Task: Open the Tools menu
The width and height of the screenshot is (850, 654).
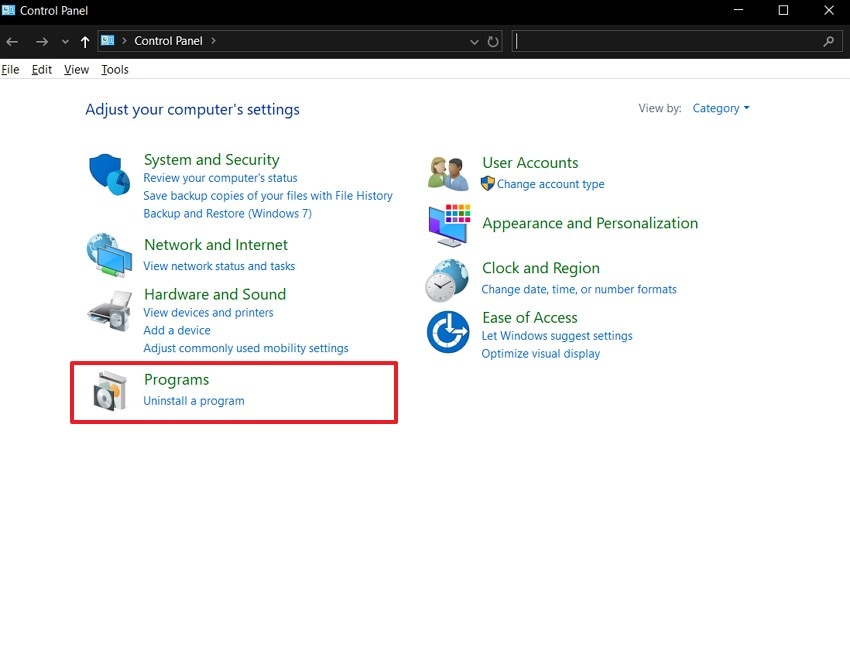Action: 115,70
